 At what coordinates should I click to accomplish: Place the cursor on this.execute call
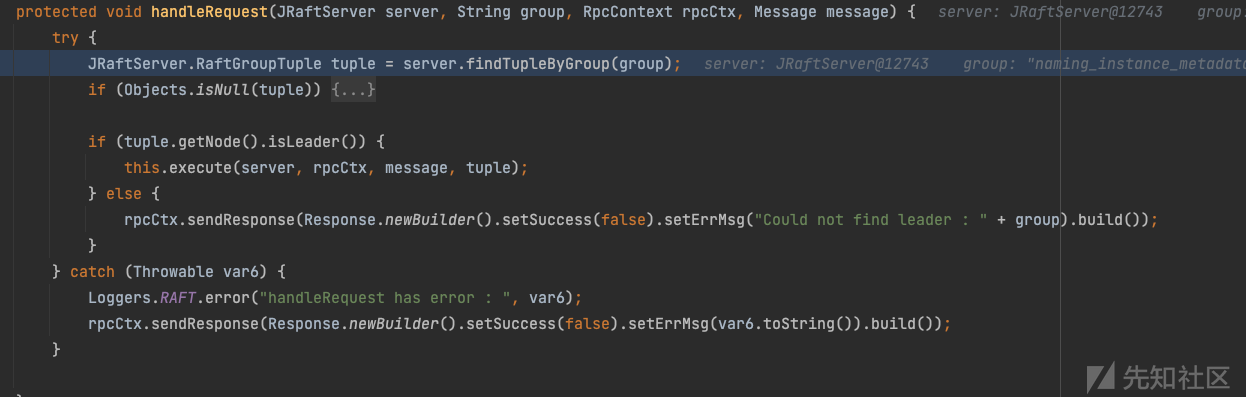coord(178,168)
